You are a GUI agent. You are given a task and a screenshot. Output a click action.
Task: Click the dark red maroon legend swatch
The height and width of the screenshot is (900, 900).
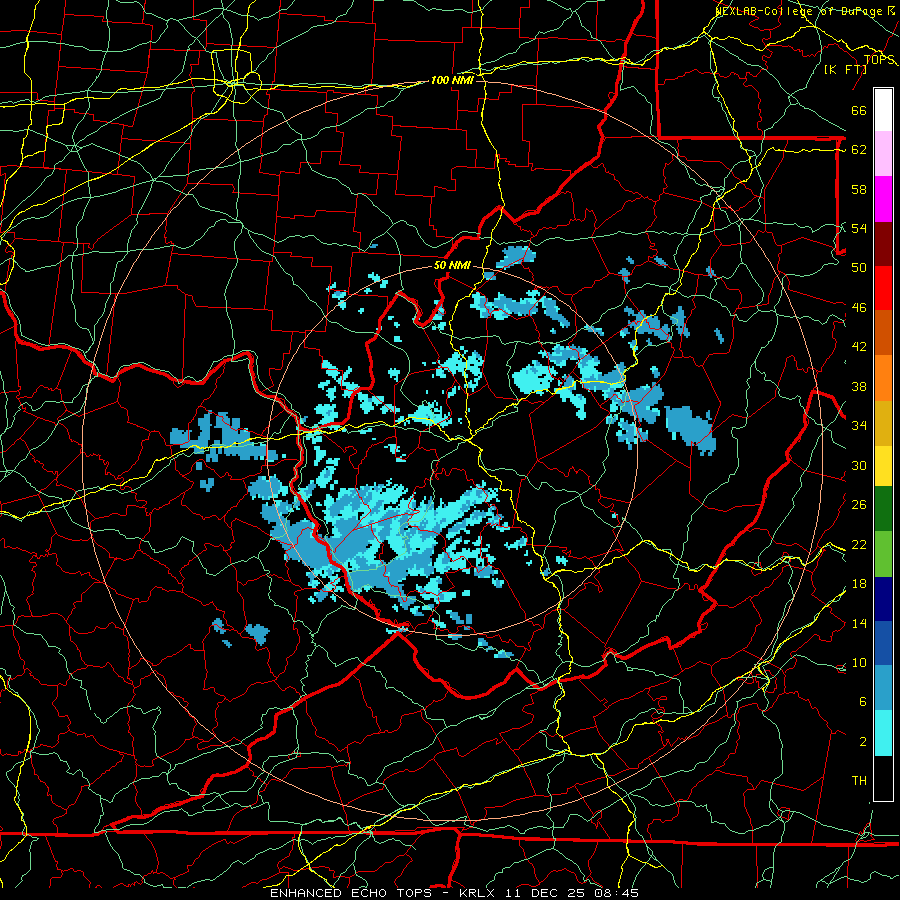click(883, 243)
